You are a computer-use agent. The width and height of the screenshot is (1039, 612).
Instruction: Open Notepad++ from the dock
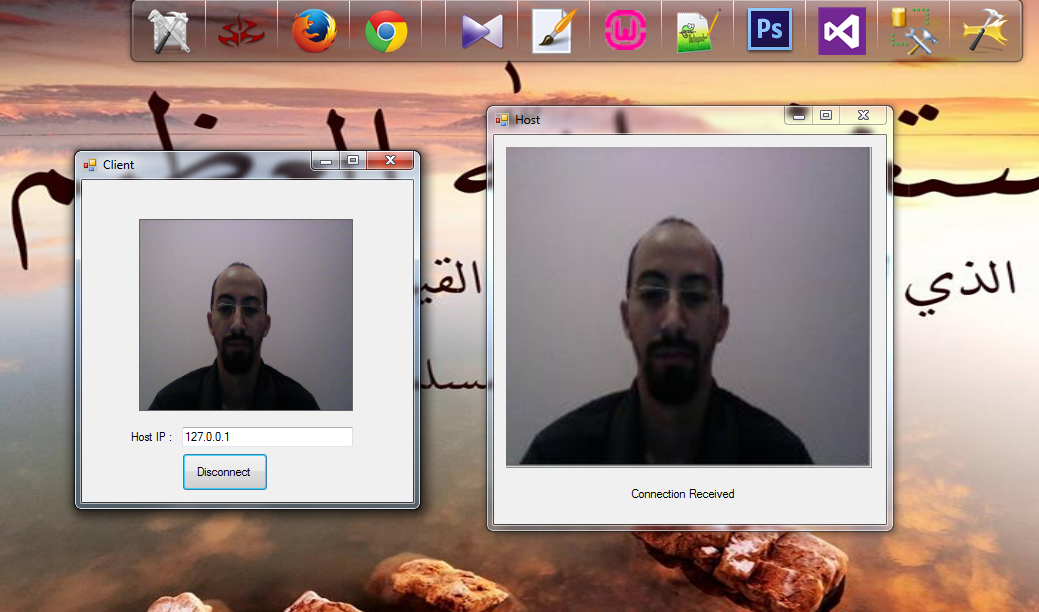point(697,31)
